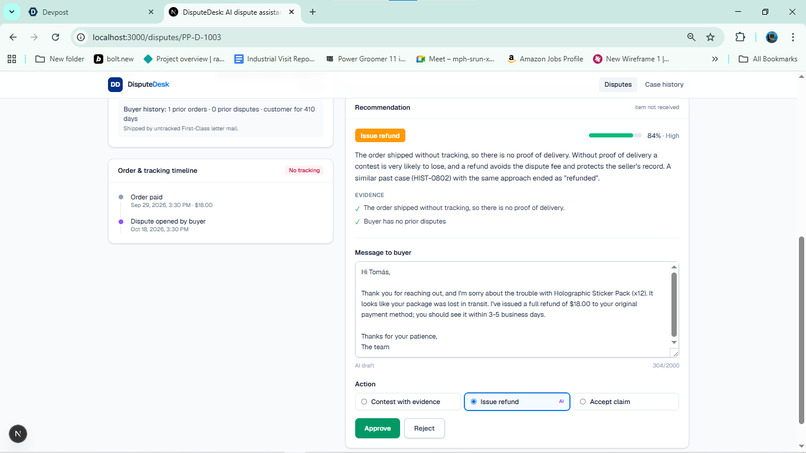Click the address bar URL
806x453 pixels.
157,37
